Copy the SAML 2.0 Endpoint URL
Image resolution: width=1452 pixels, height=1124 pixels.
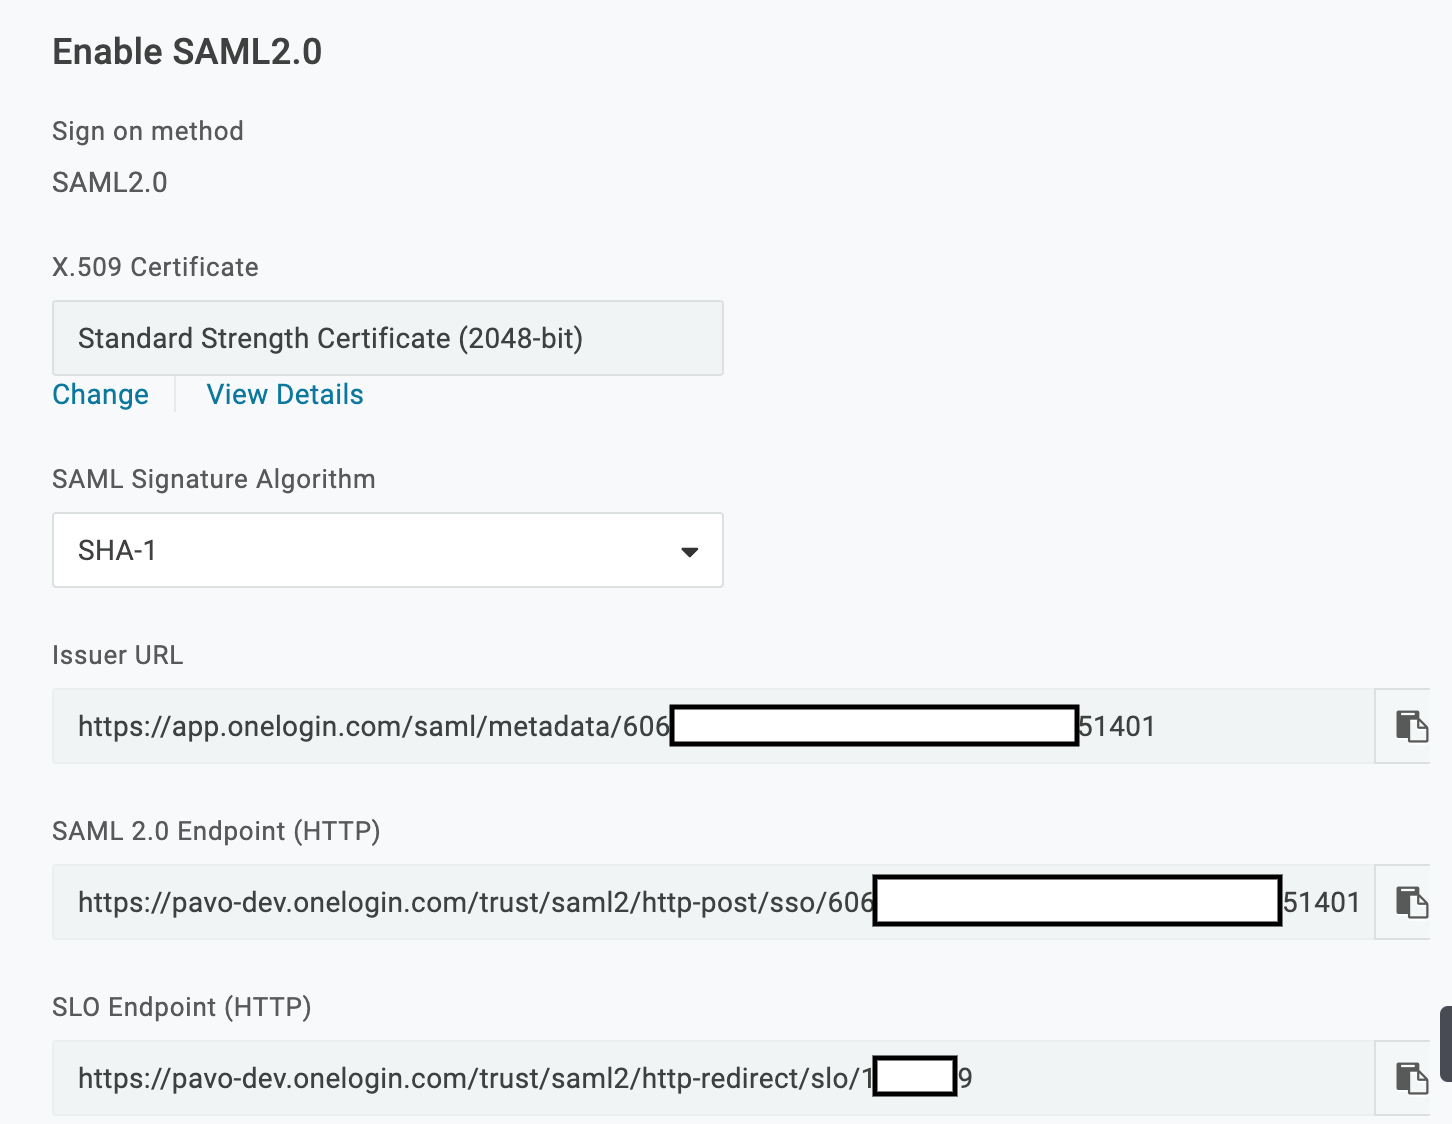click(1411, 902)
